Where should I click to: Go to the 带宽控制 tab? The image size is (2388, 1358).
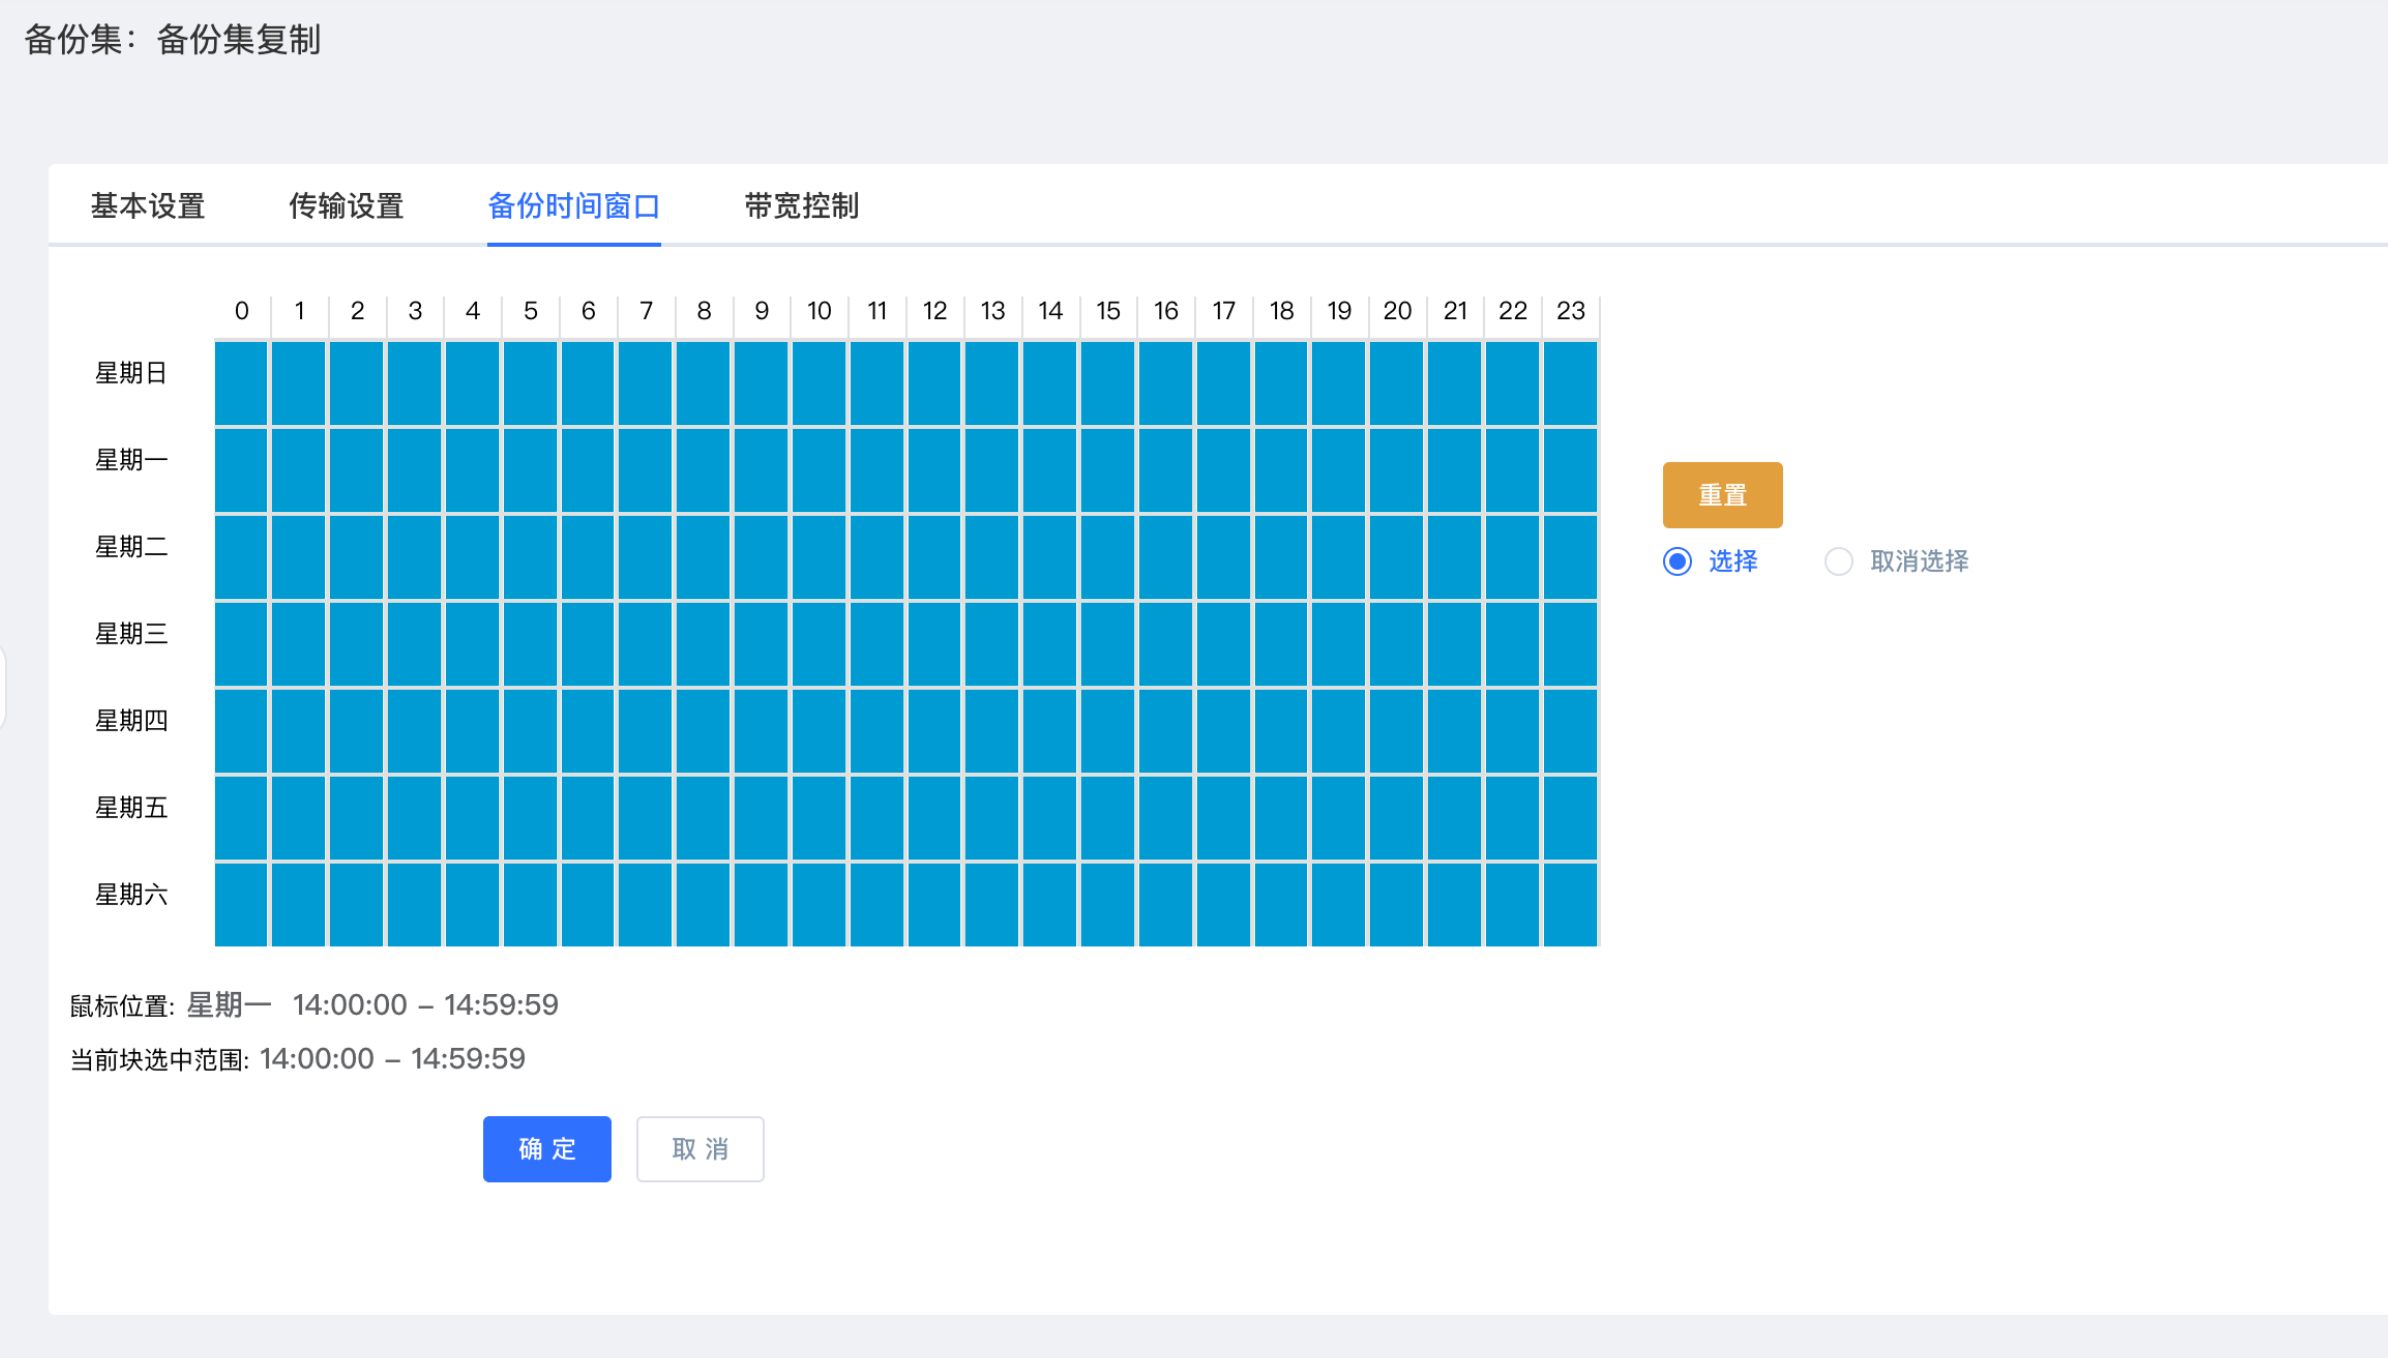point(801,206)
